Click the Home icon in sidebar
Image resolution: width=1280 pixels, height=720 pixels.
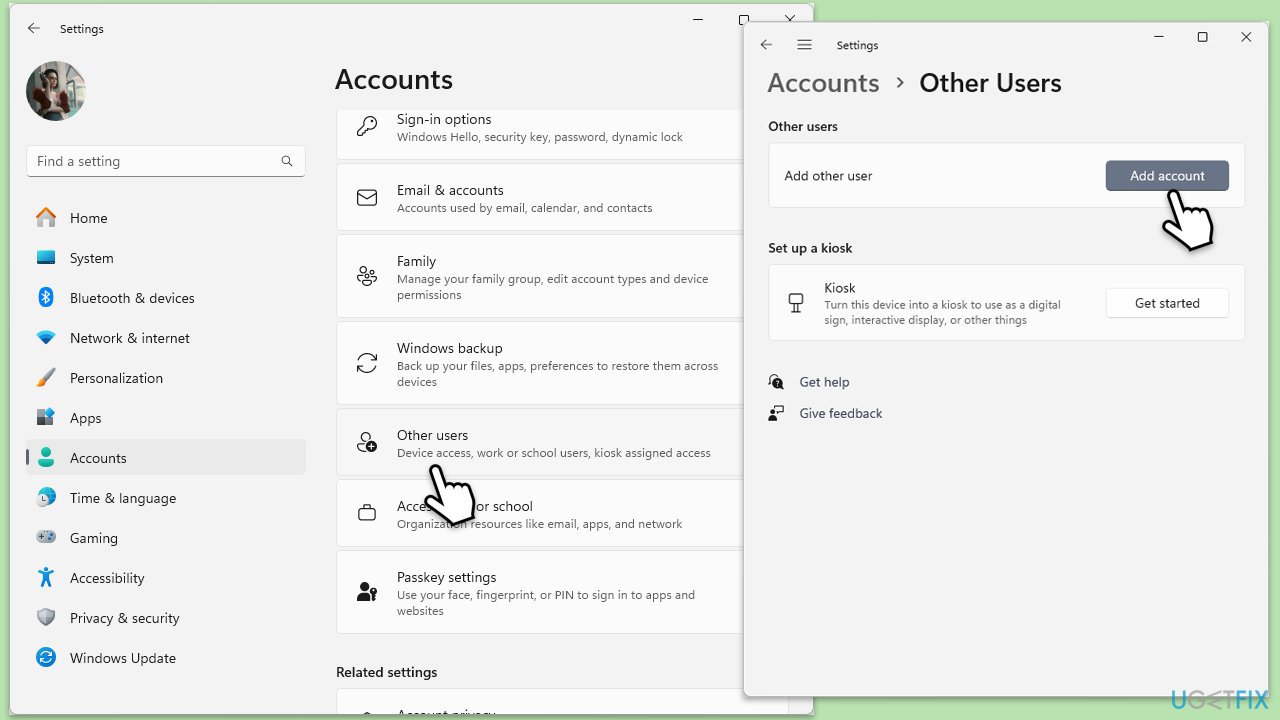[46, 218]
